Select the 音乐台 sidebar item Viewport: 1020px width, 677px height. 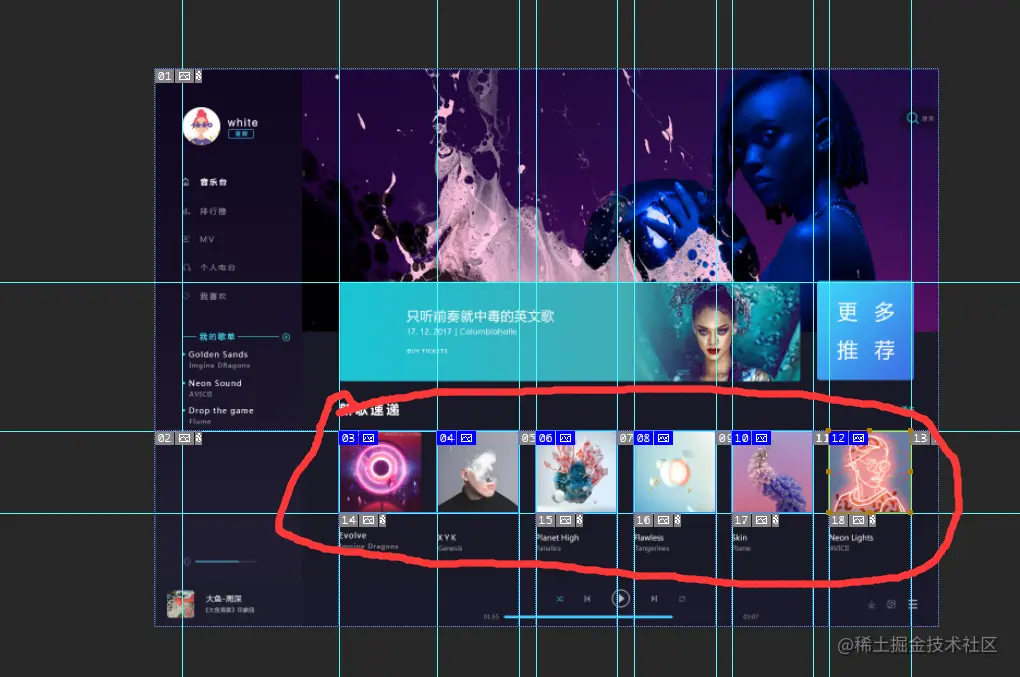[213, 182]
